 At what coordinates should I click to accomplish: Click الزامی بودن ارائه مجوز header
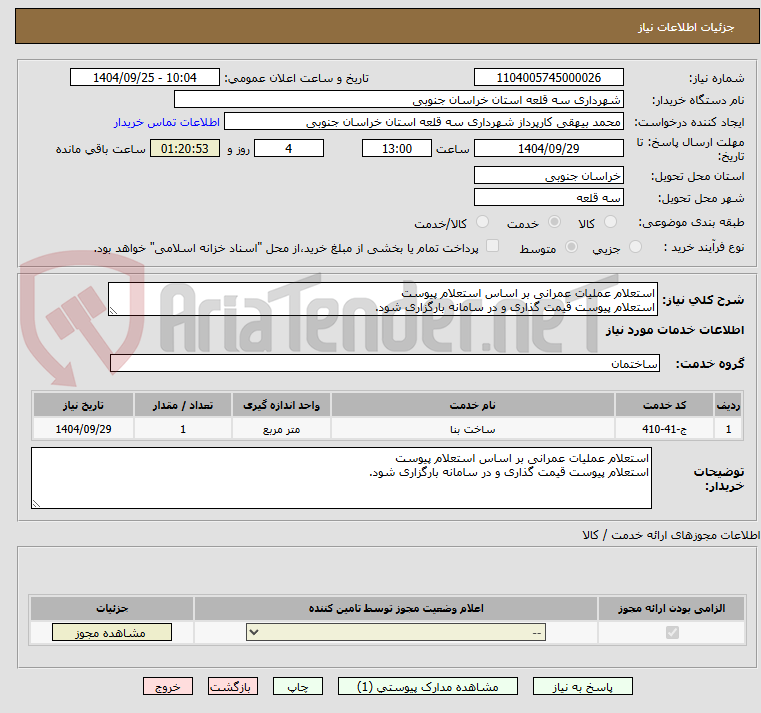pyautogui.click(x=672, y=608)
